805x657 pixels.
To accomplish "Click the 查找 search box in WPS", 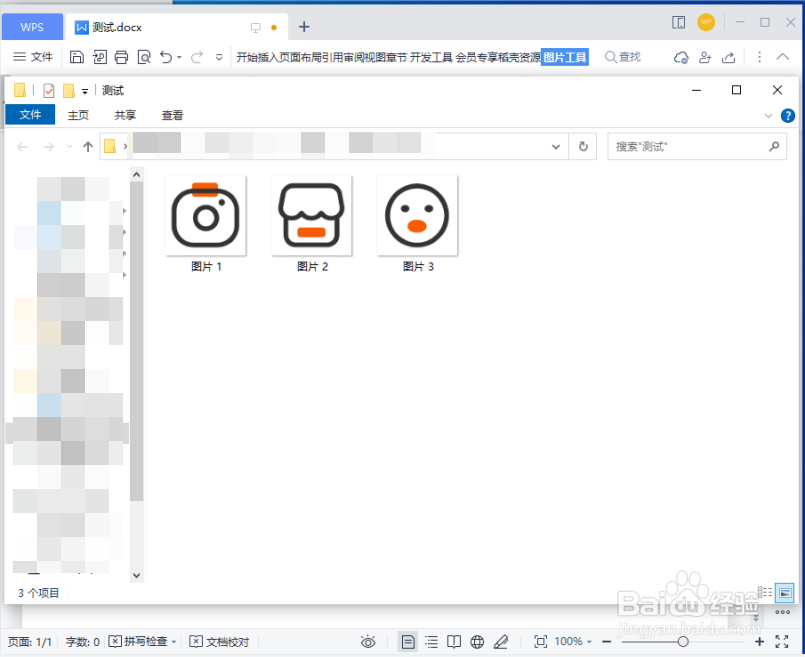I will click(x=623, y=57).
